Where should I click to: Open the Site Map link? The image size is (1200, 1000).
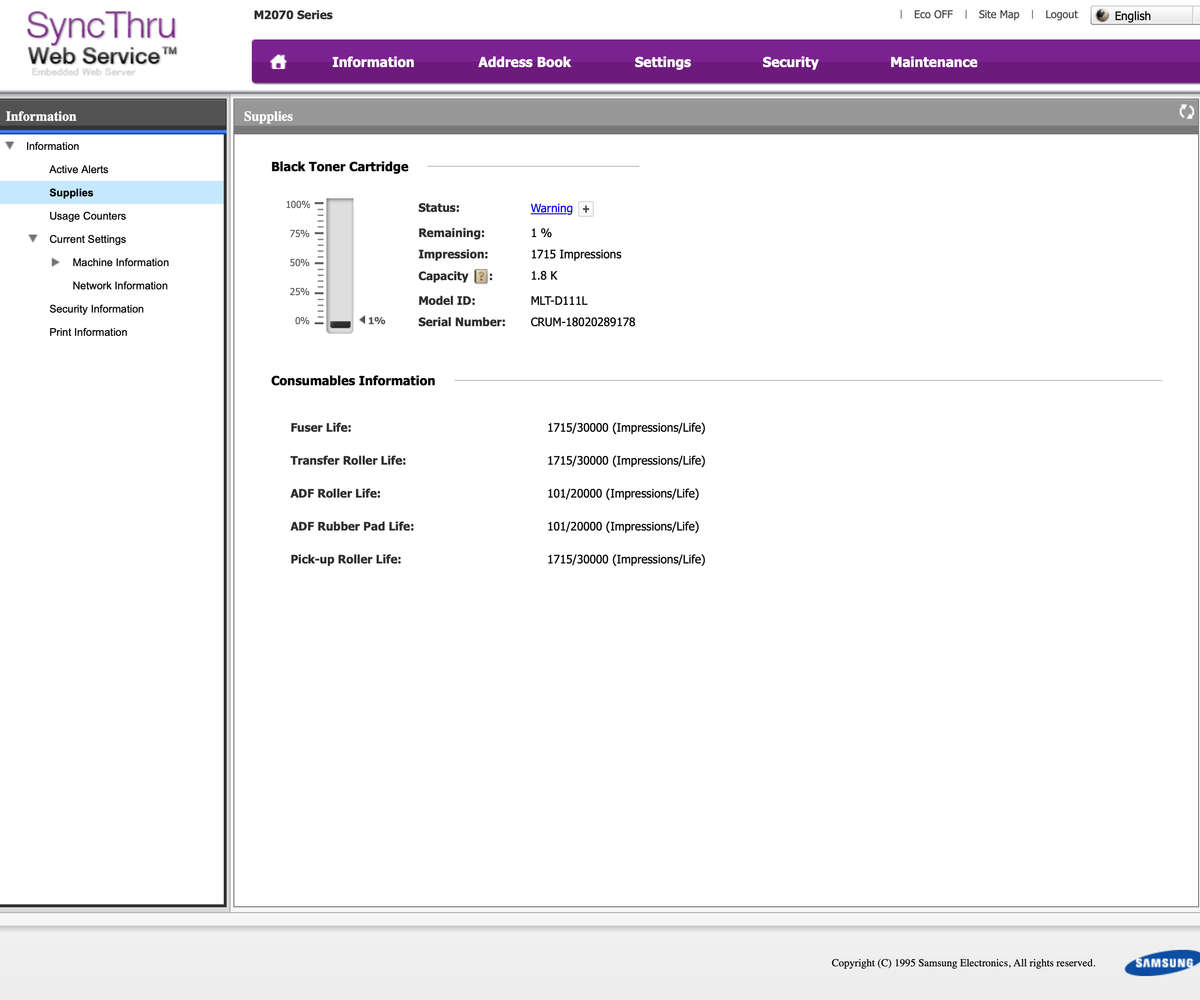[998, 15]
